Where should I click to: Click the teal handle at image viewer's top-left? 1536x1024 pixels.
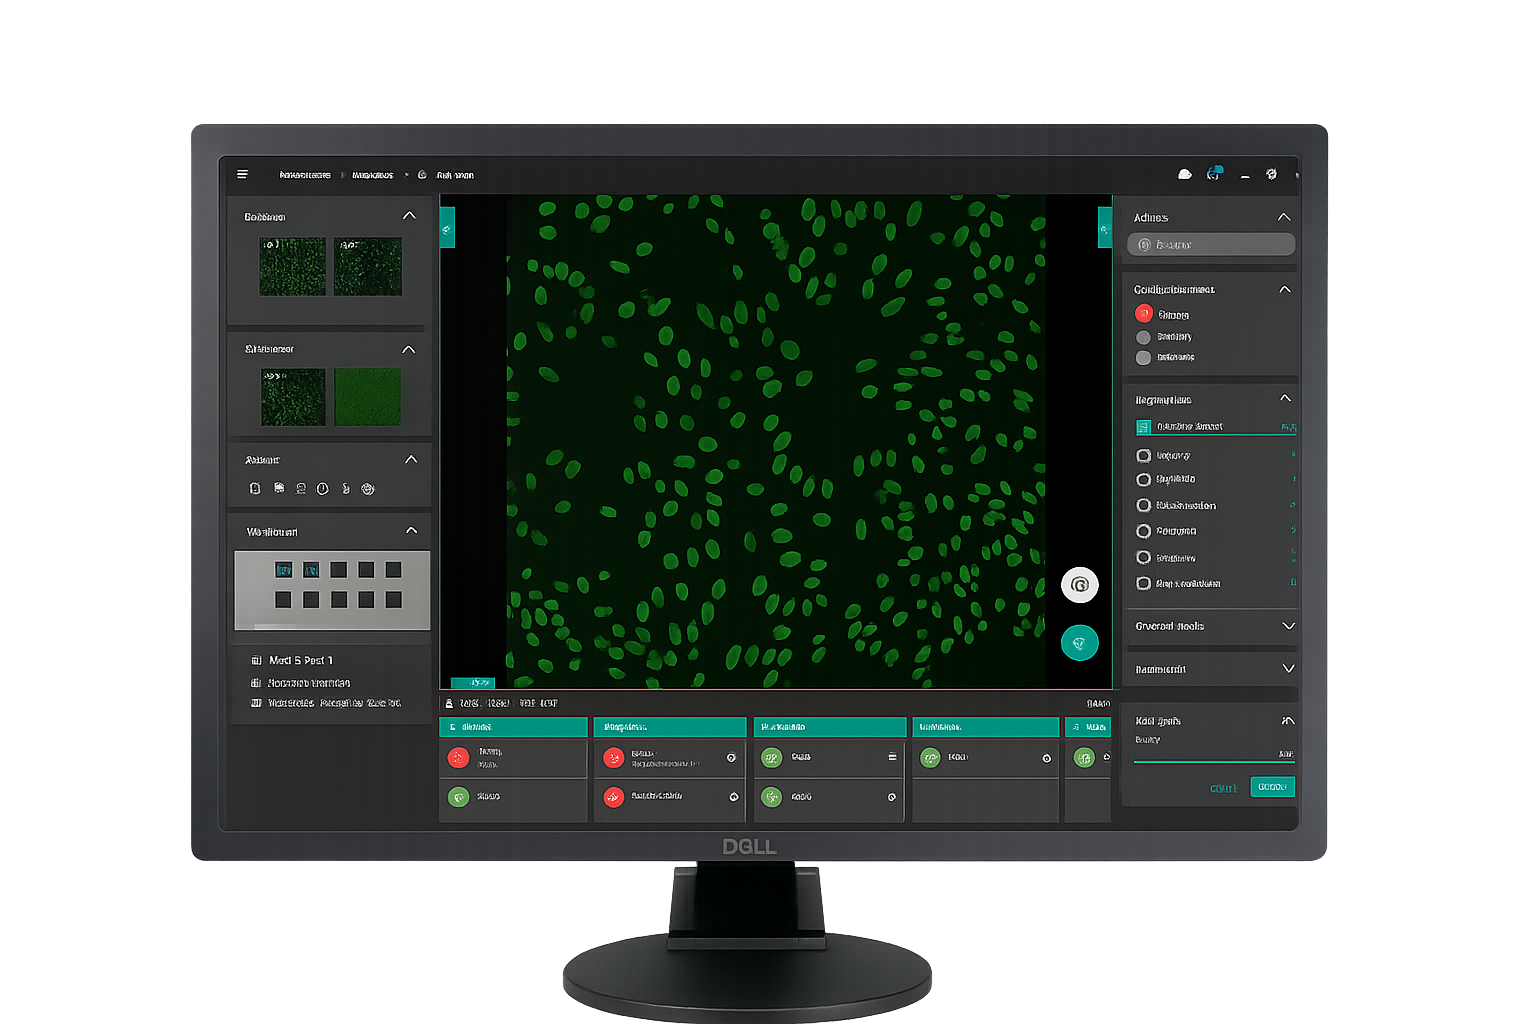coord(447,229)
